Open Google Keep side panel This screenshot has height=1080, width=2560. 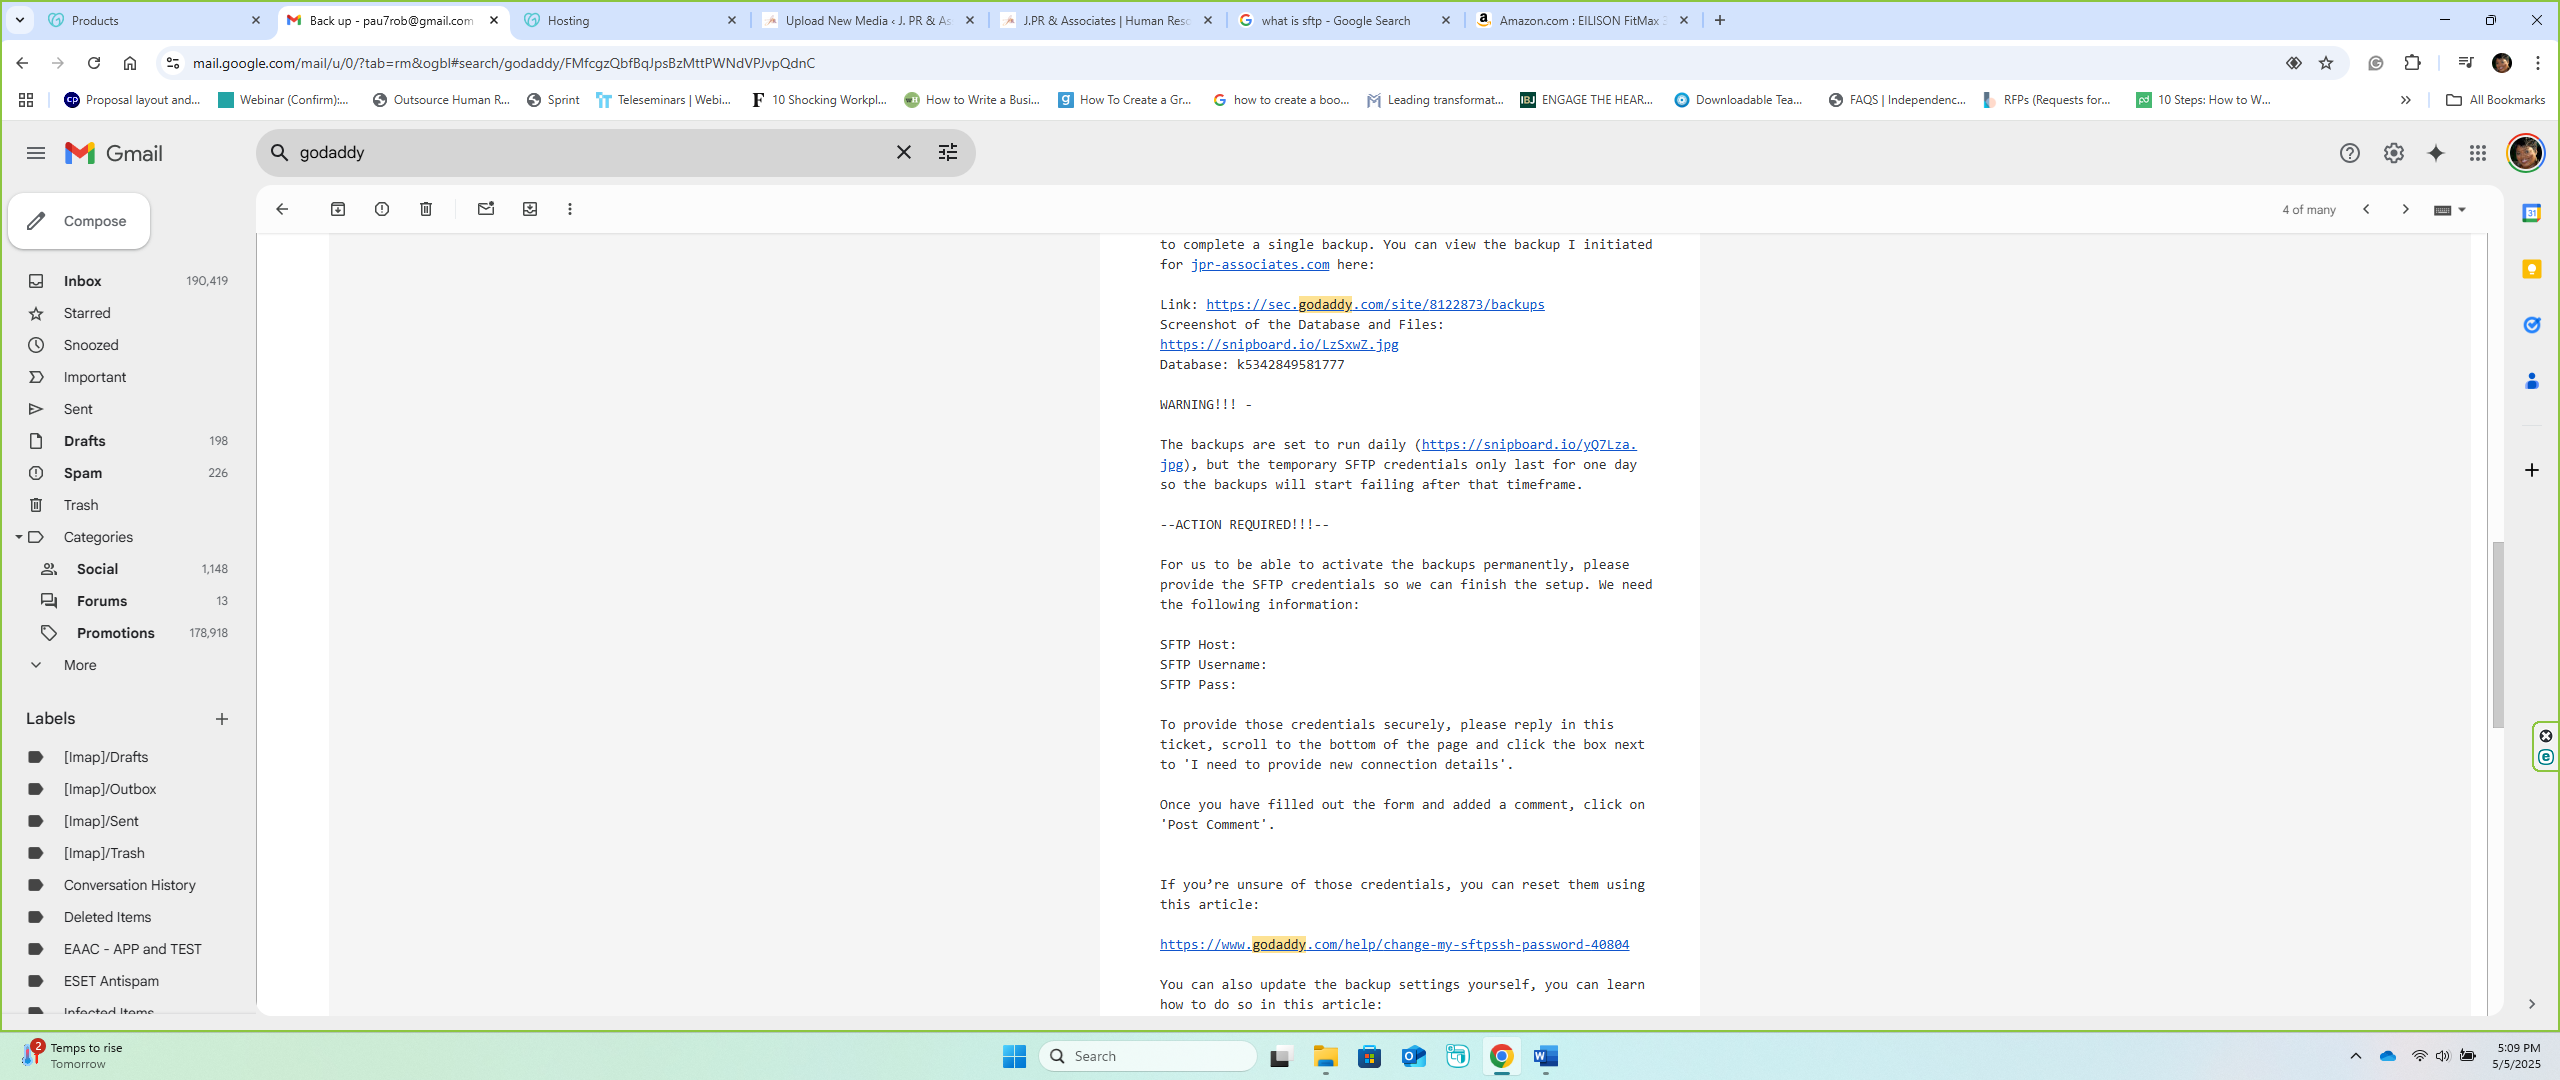pyautogui.click(x=2532, y=269)
